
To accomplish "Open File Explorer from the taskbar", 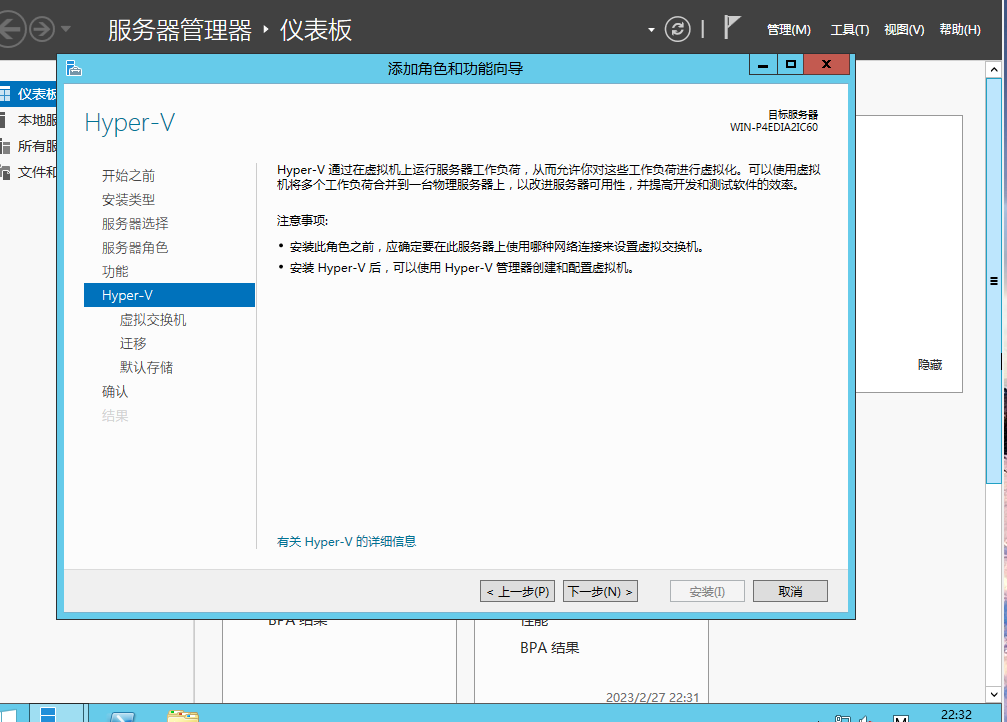I will (x=183, y=716).
